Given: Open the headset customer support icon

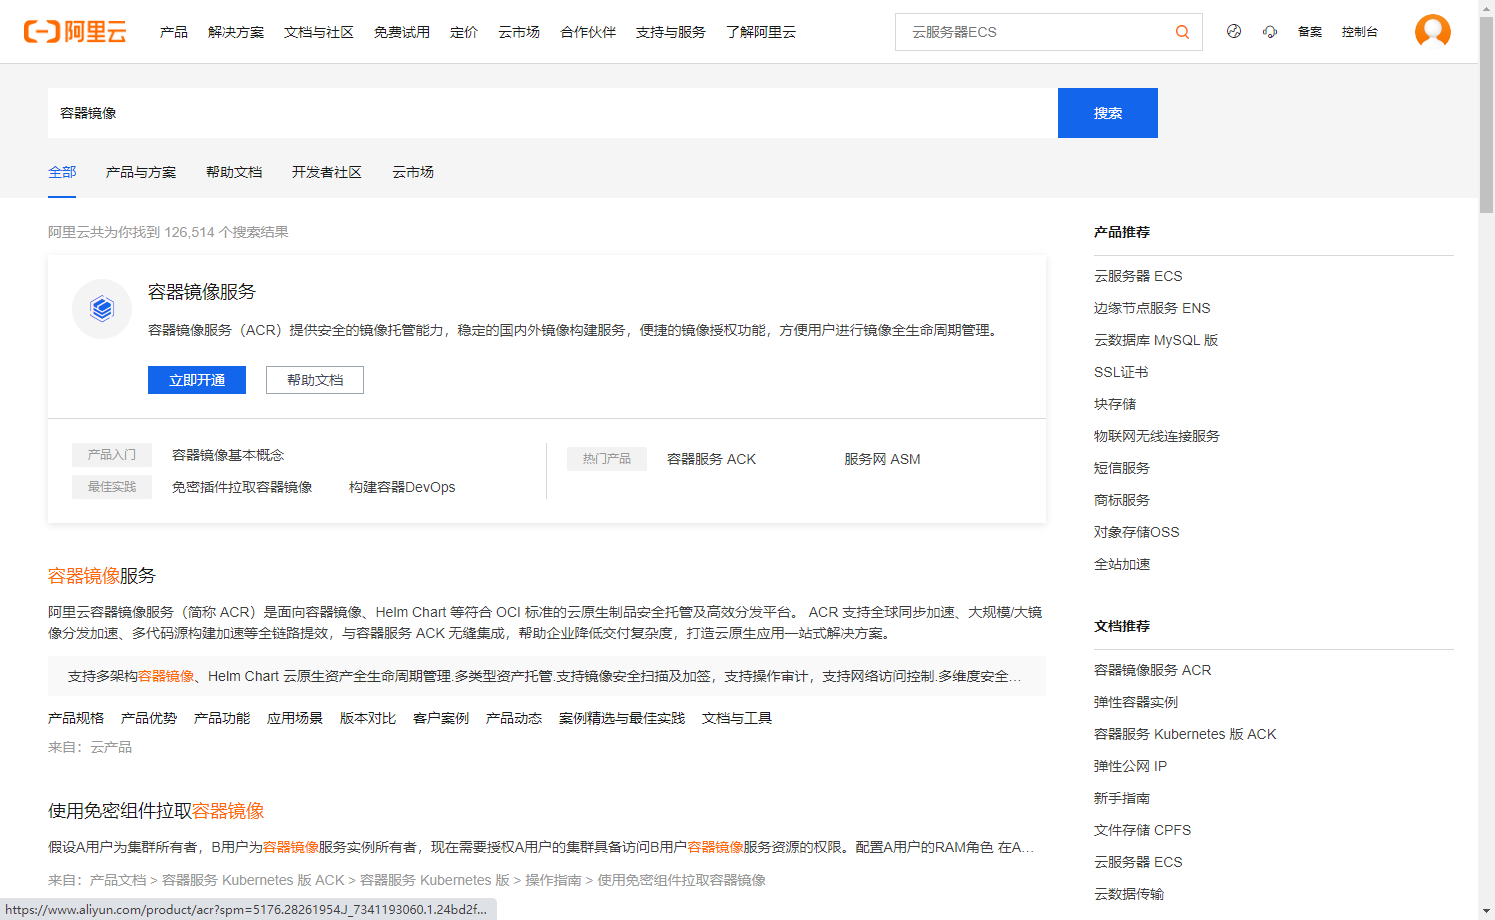Looking at the screenshot, I should click(x=1270, y=31).
